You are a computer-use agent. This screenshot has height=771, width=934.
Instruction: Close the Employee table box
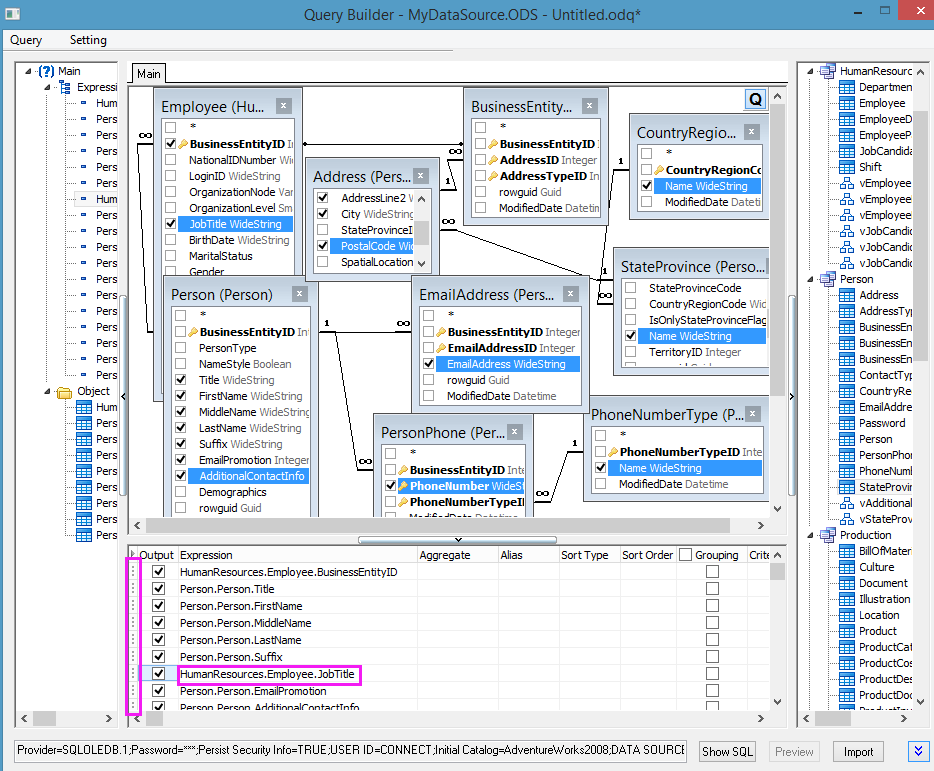coord(284,106)
